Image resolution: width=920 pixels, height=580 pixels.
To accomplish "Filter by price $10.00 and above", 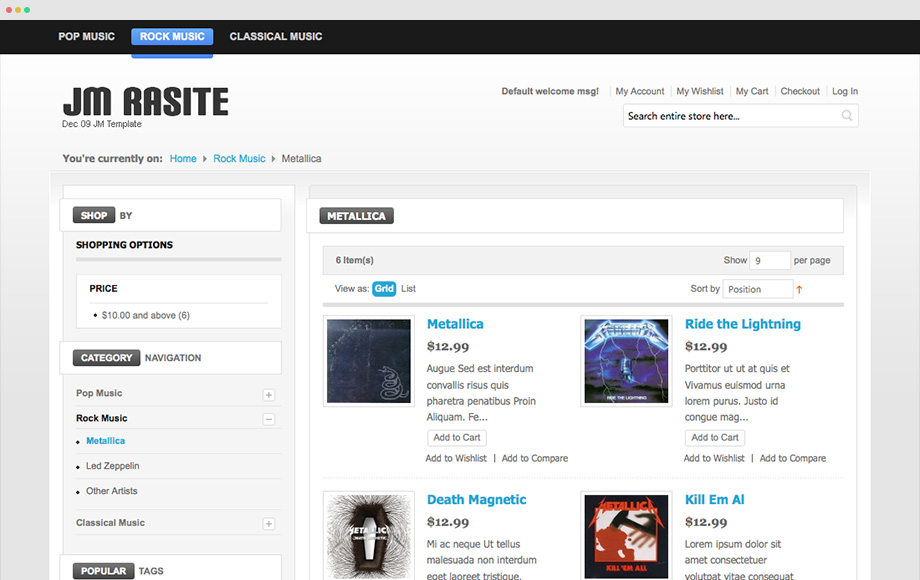I will pyautogui.click(x=146, y=315).
